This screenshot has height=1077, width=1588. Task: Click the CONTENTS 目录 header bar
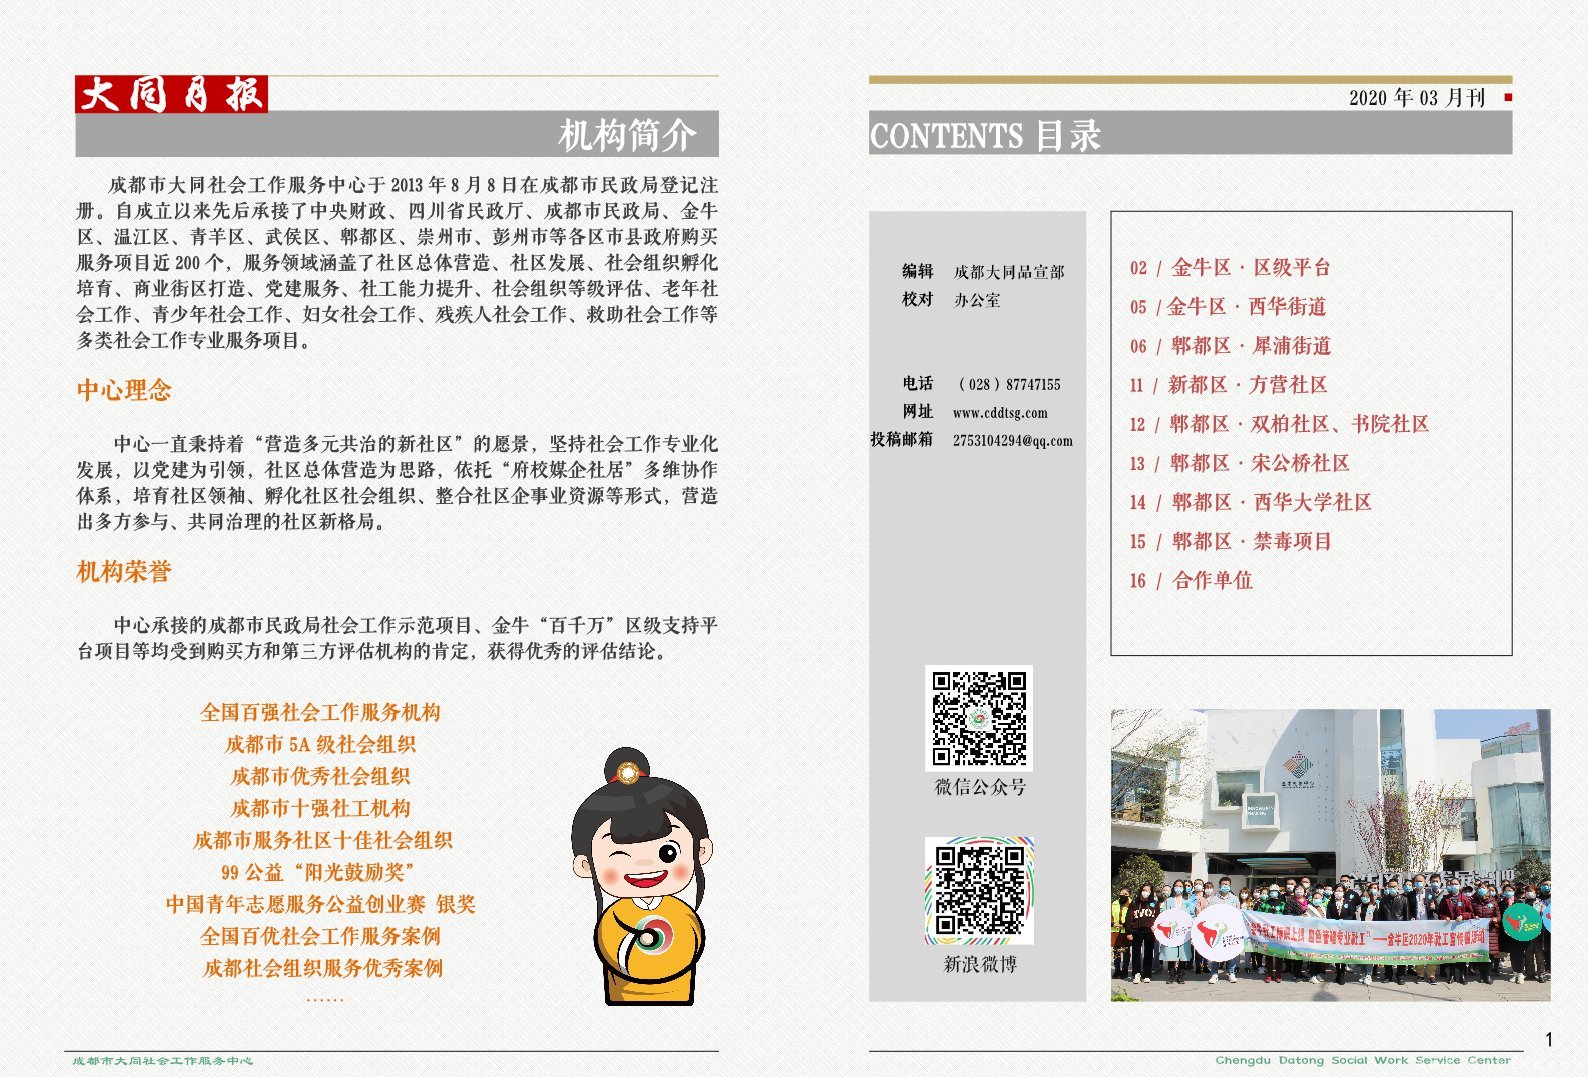click(x=1189, y=135)
